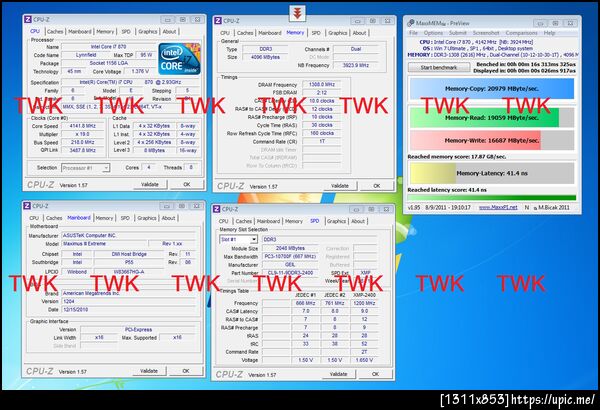Switch to the SPD tab in the Memory-tab window
600x410 pixels.
click(x=316, y=33)
